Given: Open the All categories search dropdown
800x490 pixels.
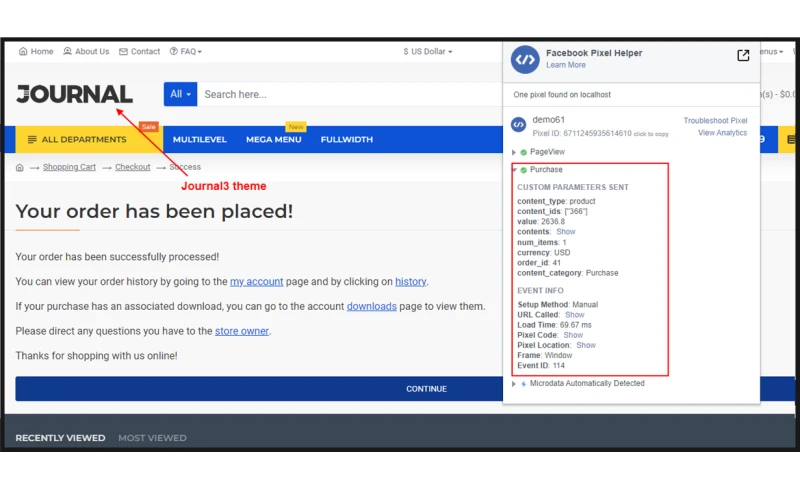Looking at the screenshot, I should [x=180, y=94].
